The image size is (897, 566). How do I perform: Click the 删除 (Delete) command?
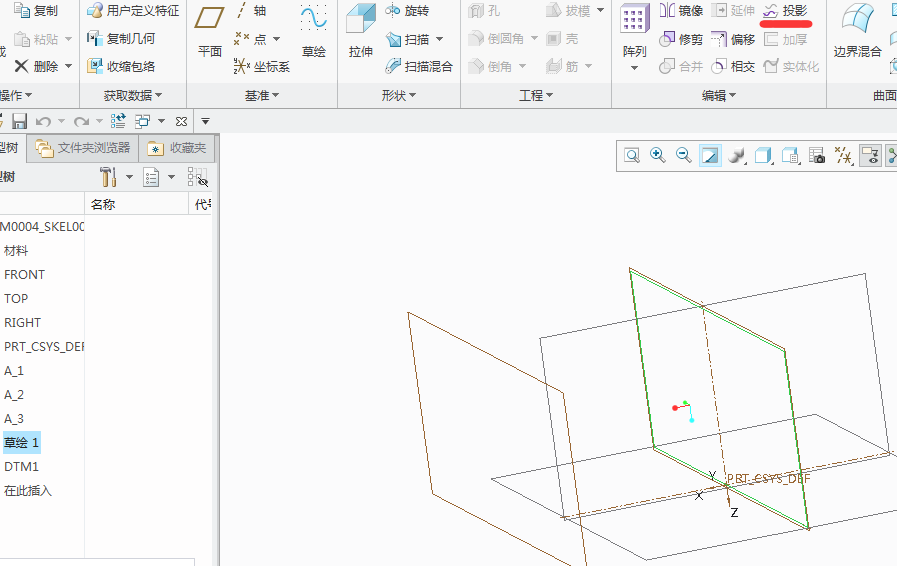coord(37,66)
